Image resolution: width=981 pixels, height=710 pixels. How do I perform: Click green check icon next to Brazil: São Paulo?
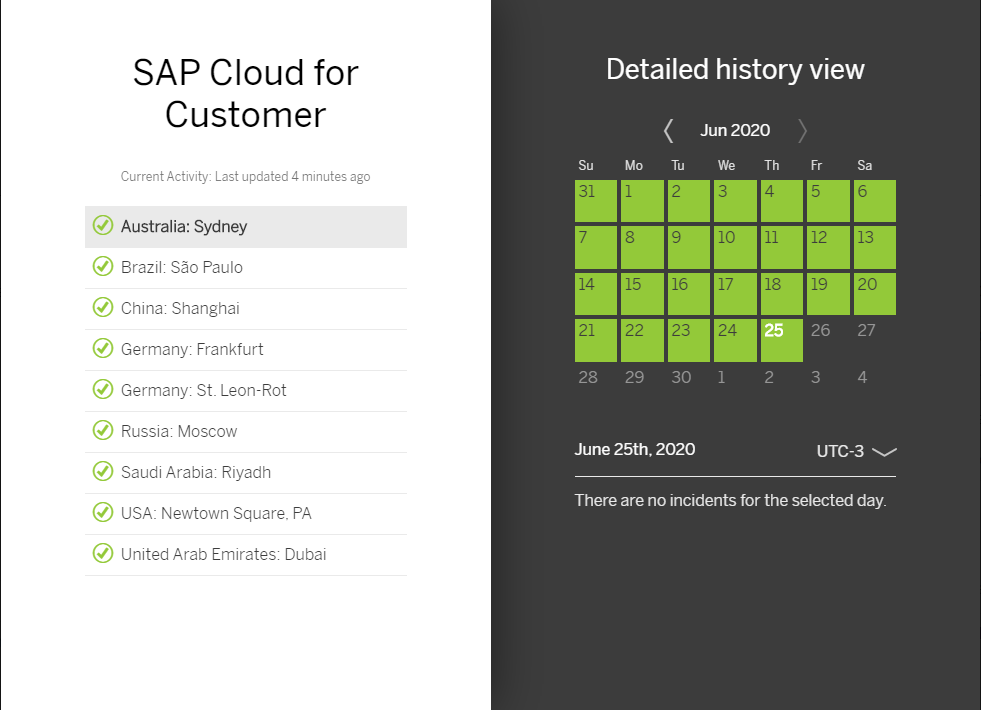pos(103,266)
